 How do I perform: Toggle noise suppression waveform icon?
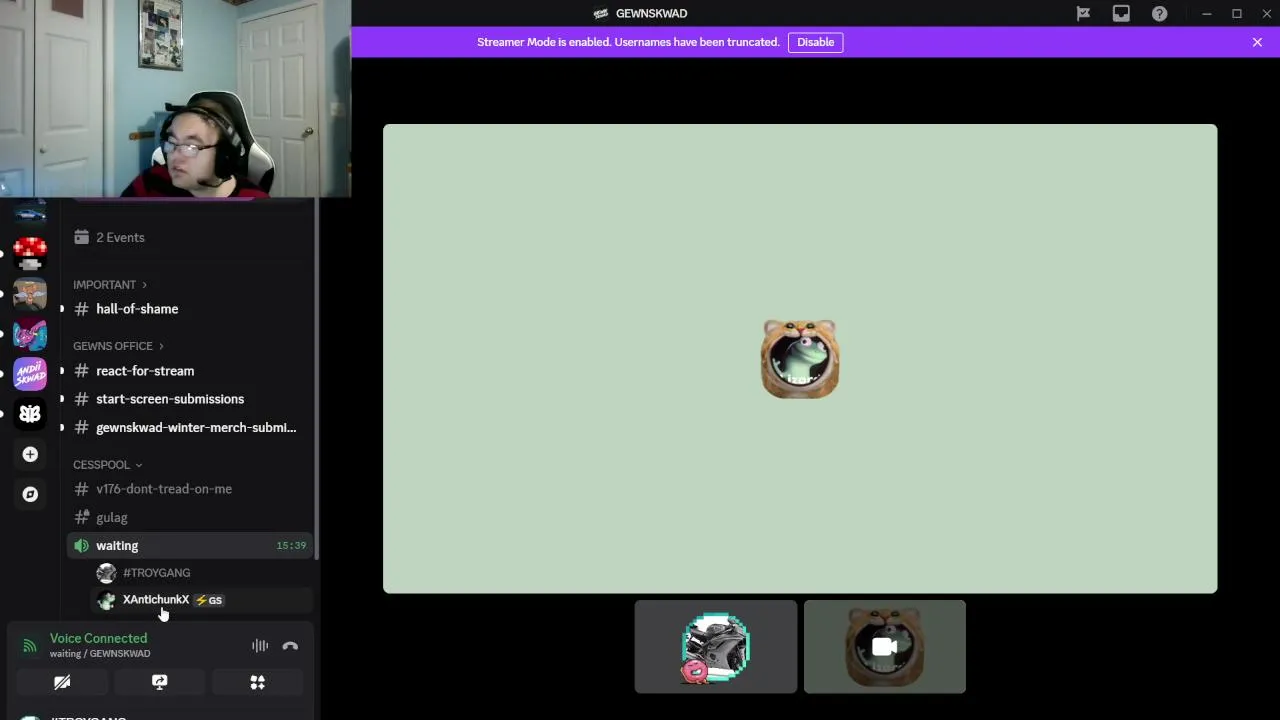260,646
